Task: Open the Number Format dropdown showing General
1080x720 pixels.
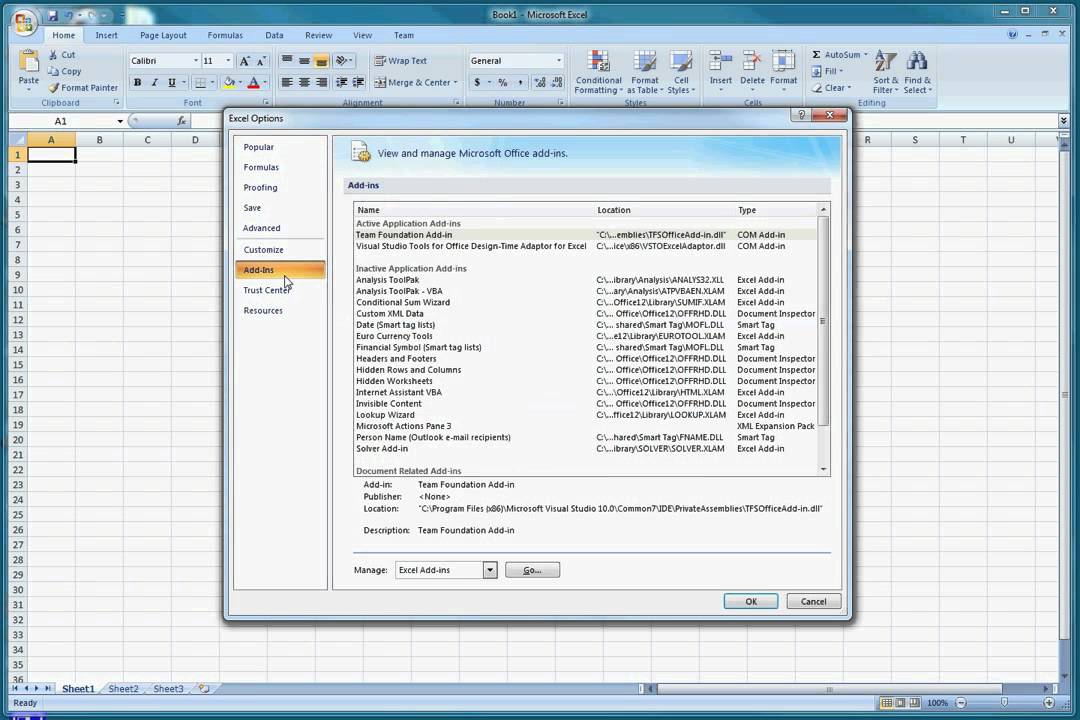Action: [559, 61]
